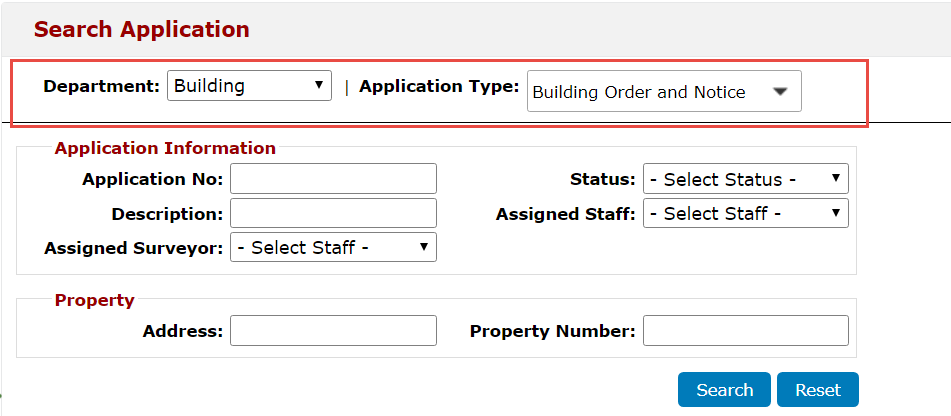Focus the Description text box
The image size is (951, 416).
coord(333,214)
